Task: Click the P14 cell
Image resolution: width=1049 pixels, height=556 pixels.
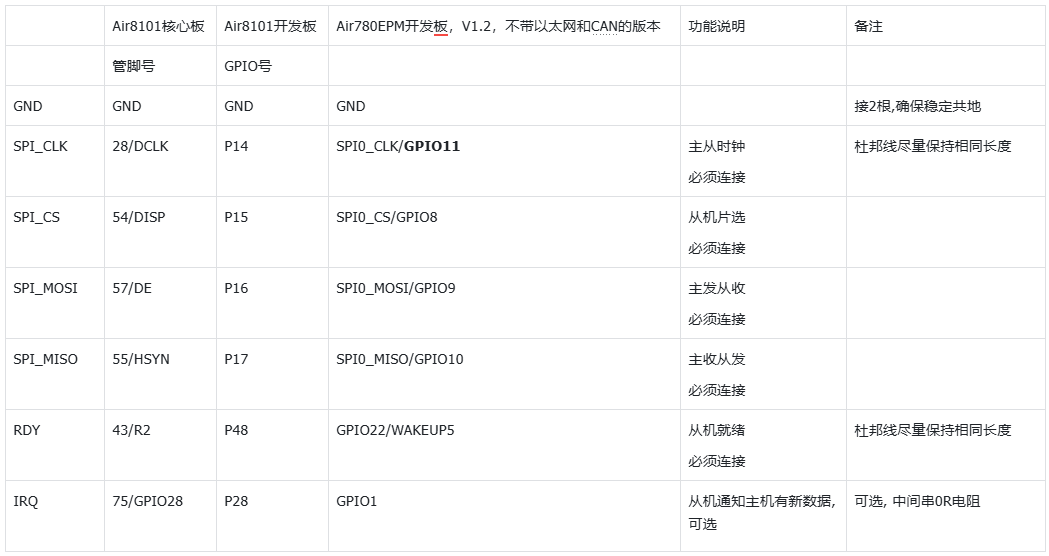Action: (x=272, y=161)
